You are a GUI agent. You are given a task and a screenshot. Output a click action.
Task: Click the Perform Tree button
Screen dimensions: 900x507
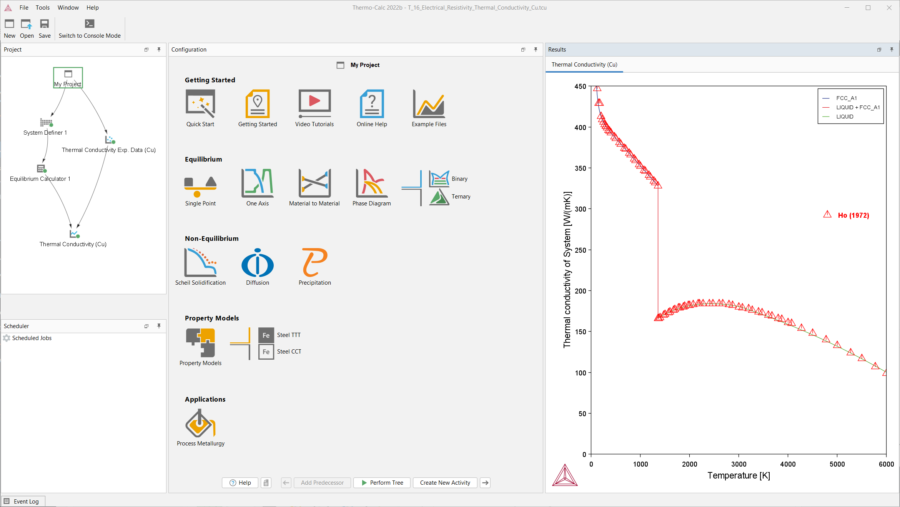[x=381, y=482]
